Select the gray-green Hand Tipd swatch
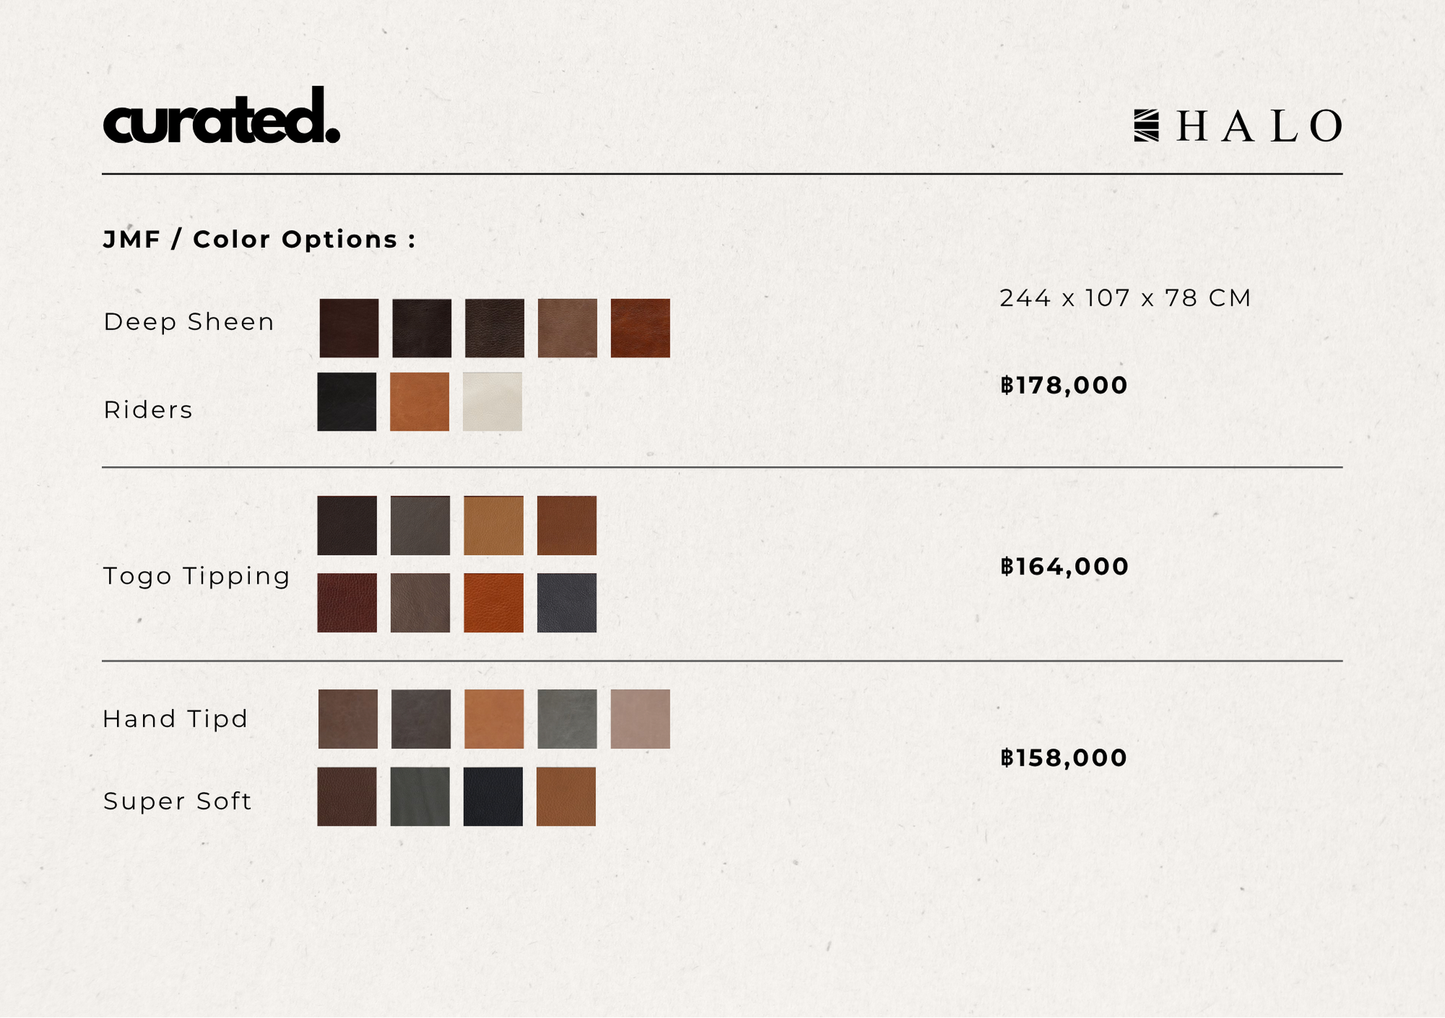1445x1018 pixels. click(567, 719)
